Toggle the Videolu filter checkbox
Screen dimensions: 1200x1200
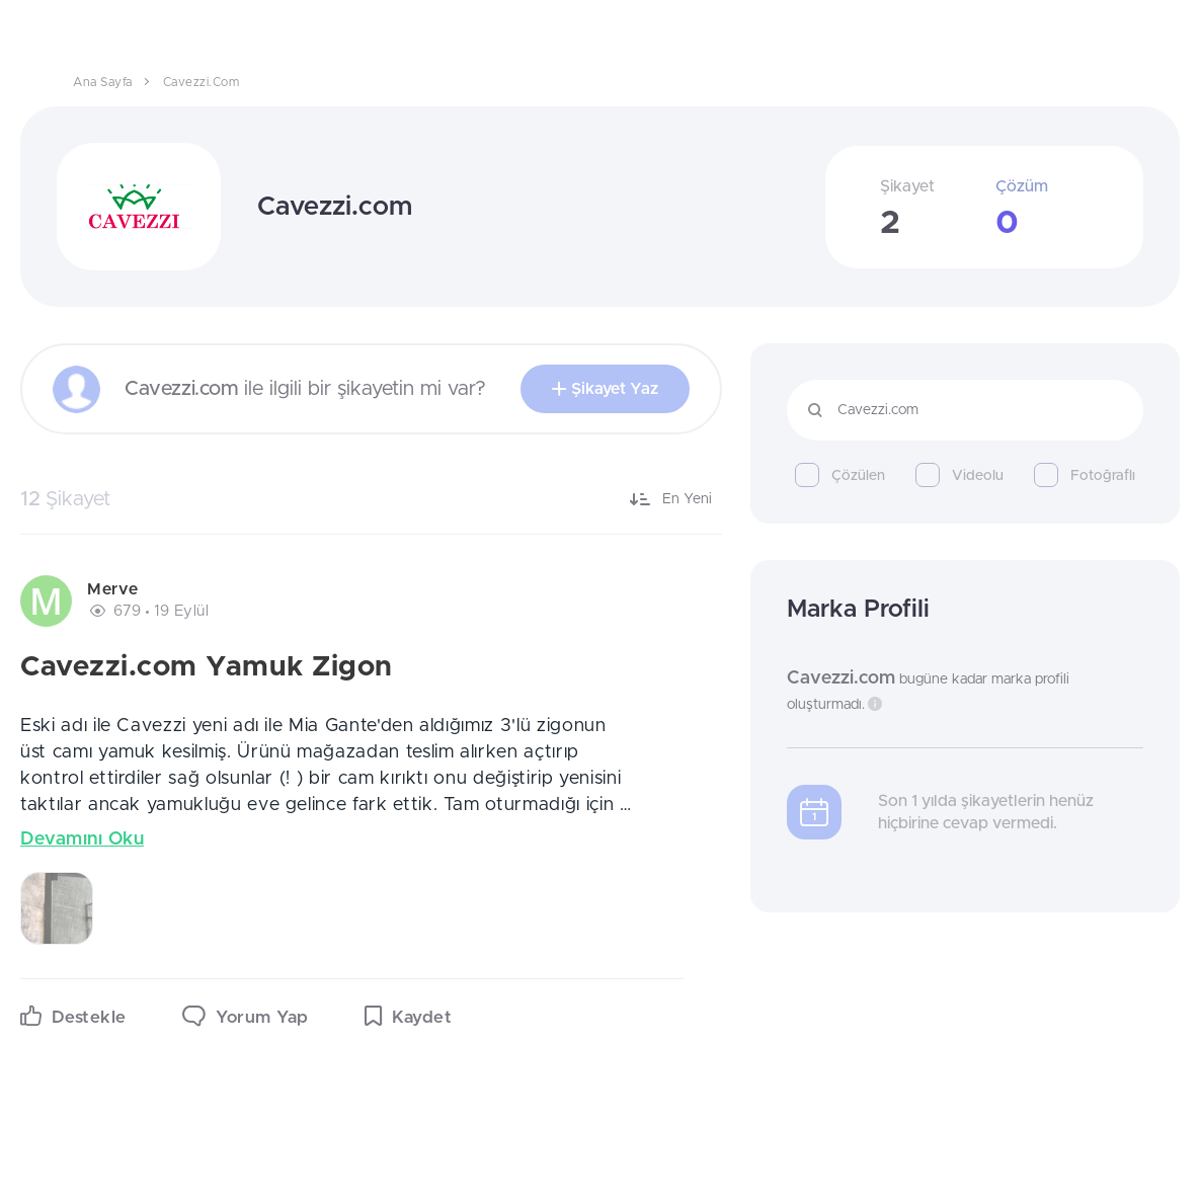click(927, 475)
